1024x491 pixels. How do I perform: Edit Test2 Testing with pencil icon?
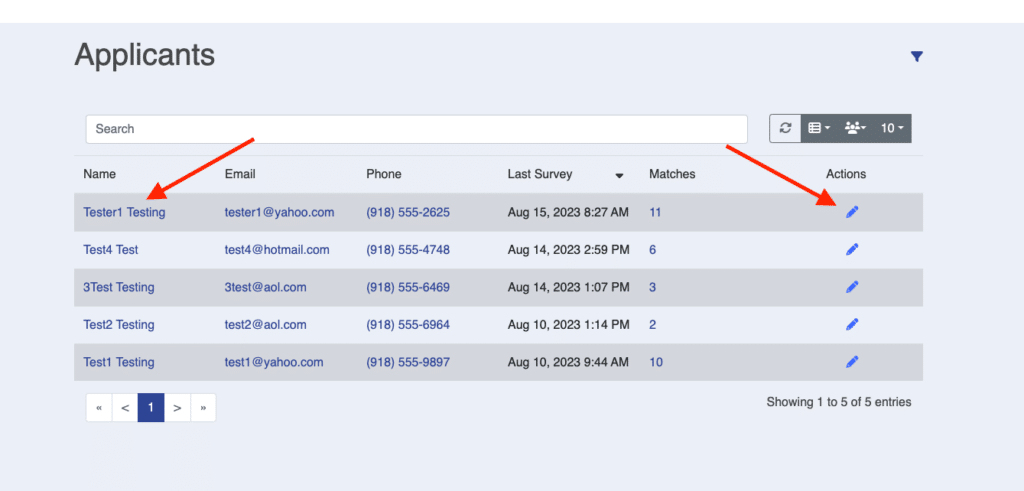point(852,324)
